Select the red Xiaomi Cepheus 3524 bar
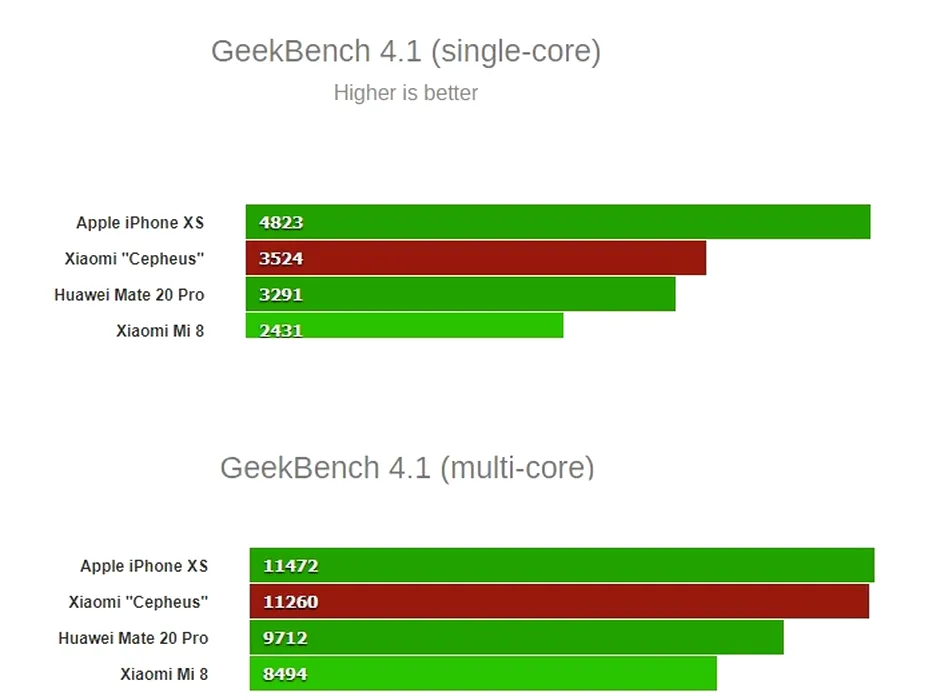The width and height of the screenshot is (936, 700). pyautogui.click(x=476, y=258)
